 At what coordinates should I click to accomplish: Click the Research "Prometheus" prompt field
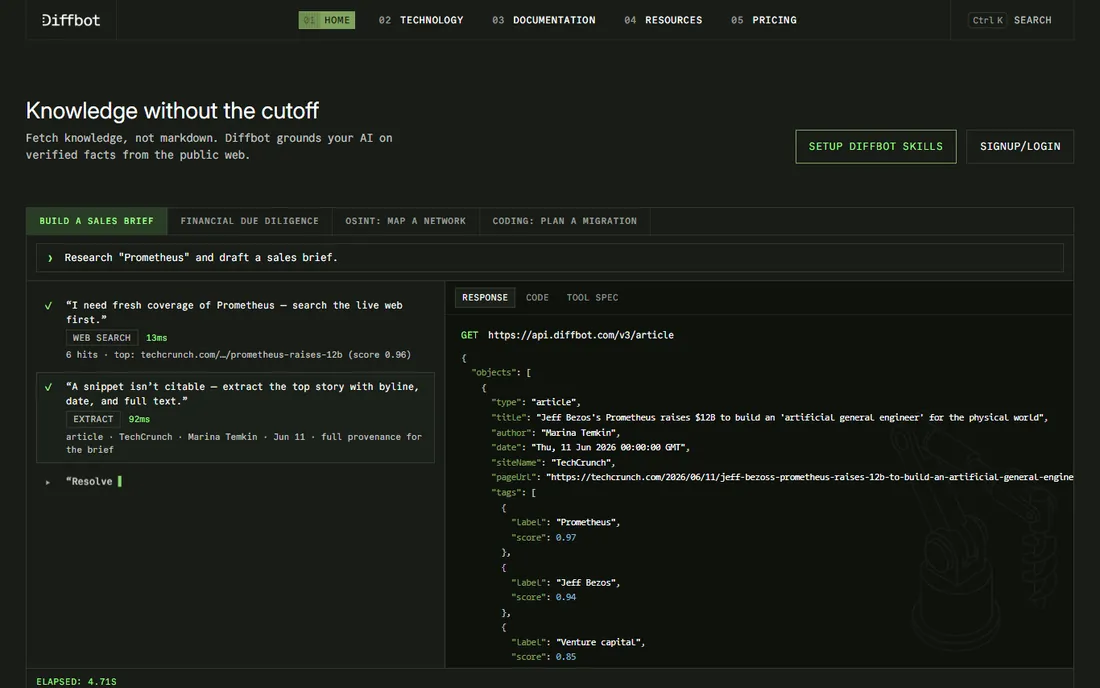550,257
